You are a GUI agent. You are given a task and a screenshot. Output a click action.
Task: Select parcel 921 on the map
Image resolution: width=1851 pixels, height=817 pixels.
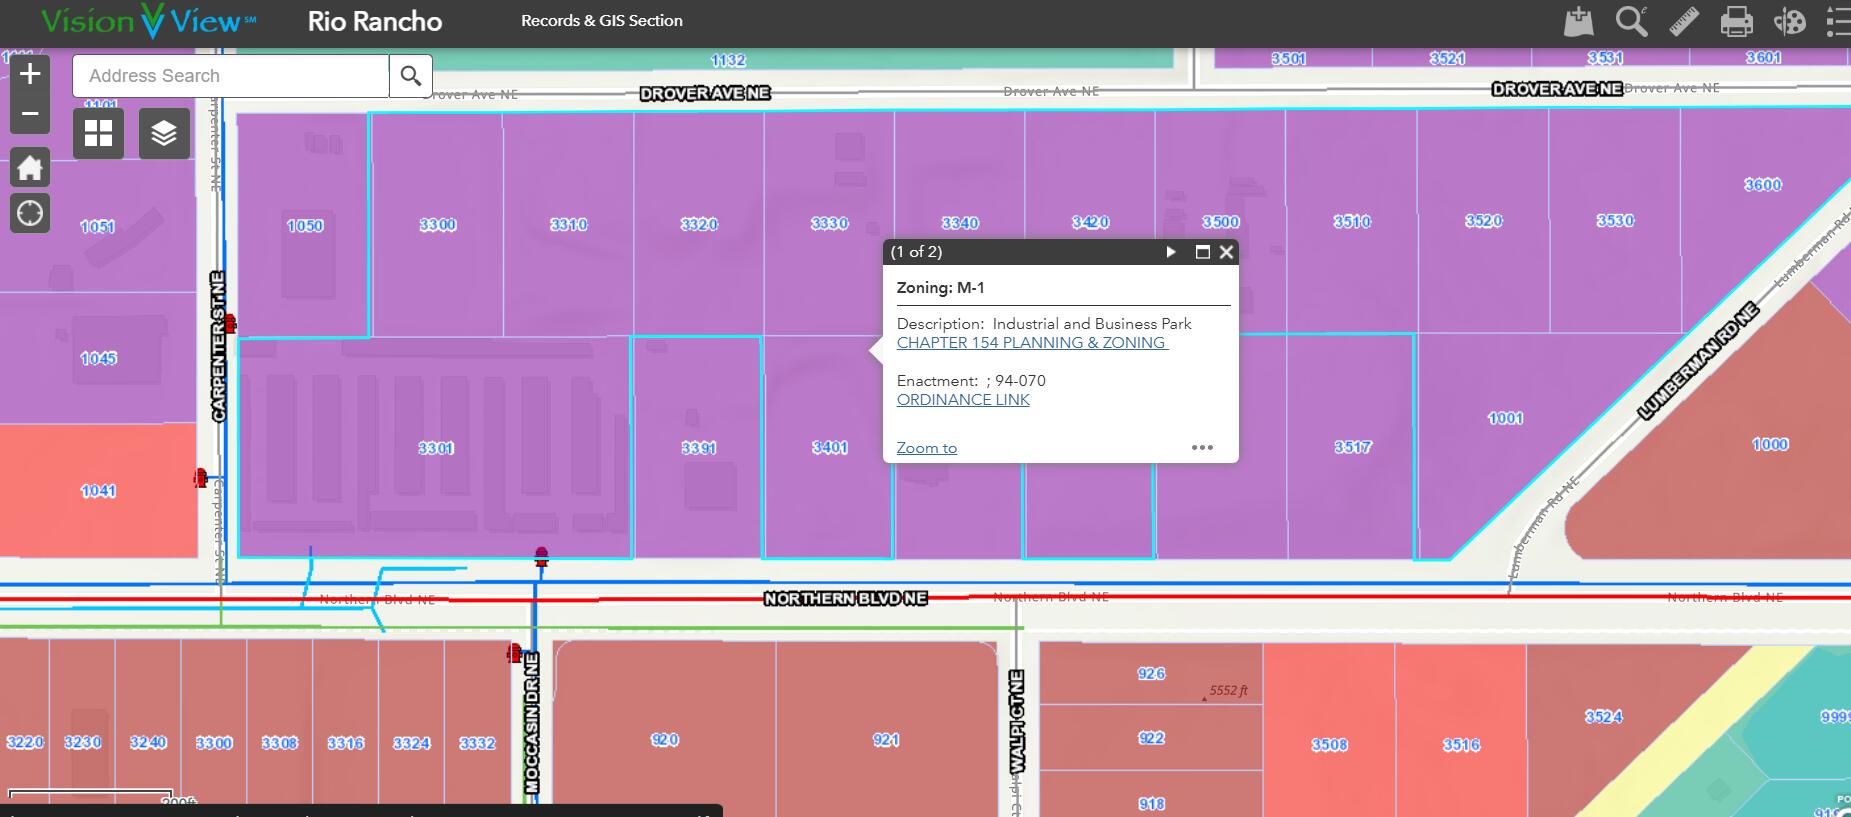click(885, 740)
